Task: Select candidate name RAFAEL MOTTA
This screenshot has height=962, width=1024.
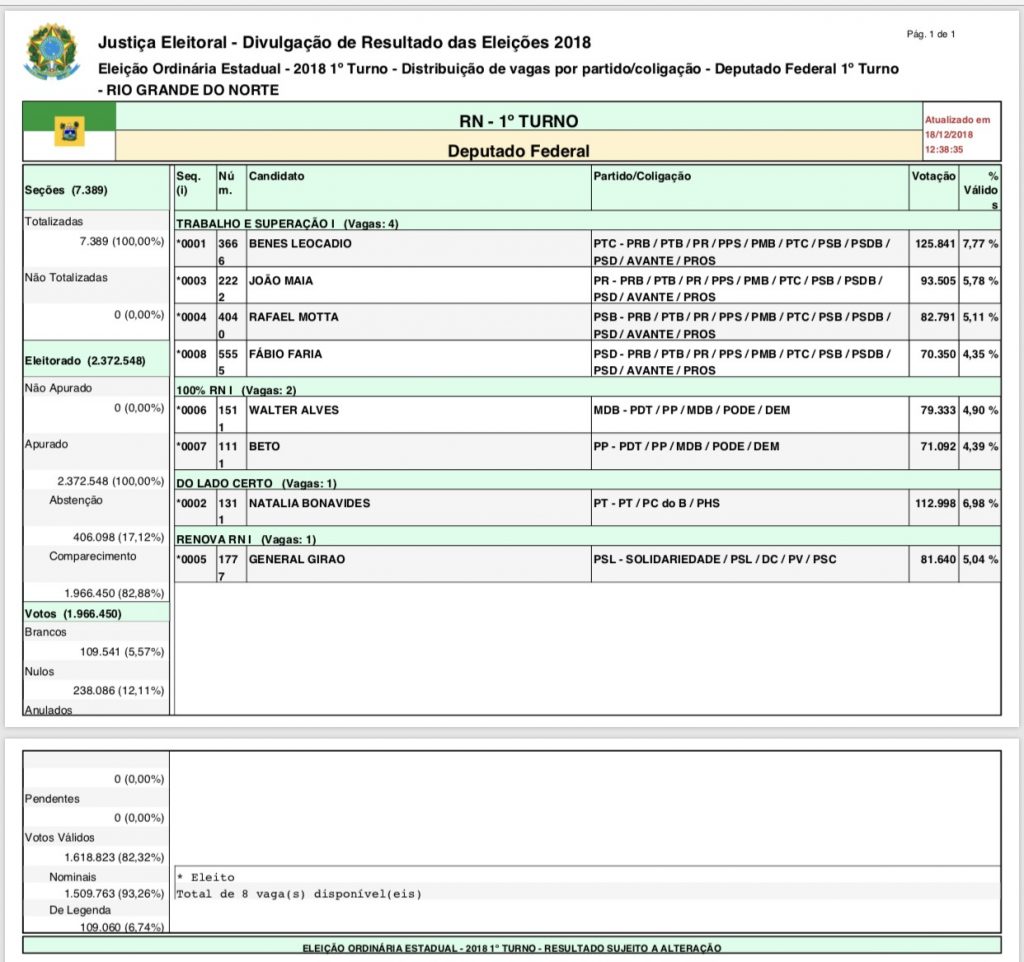Action: tap(293, 317)
